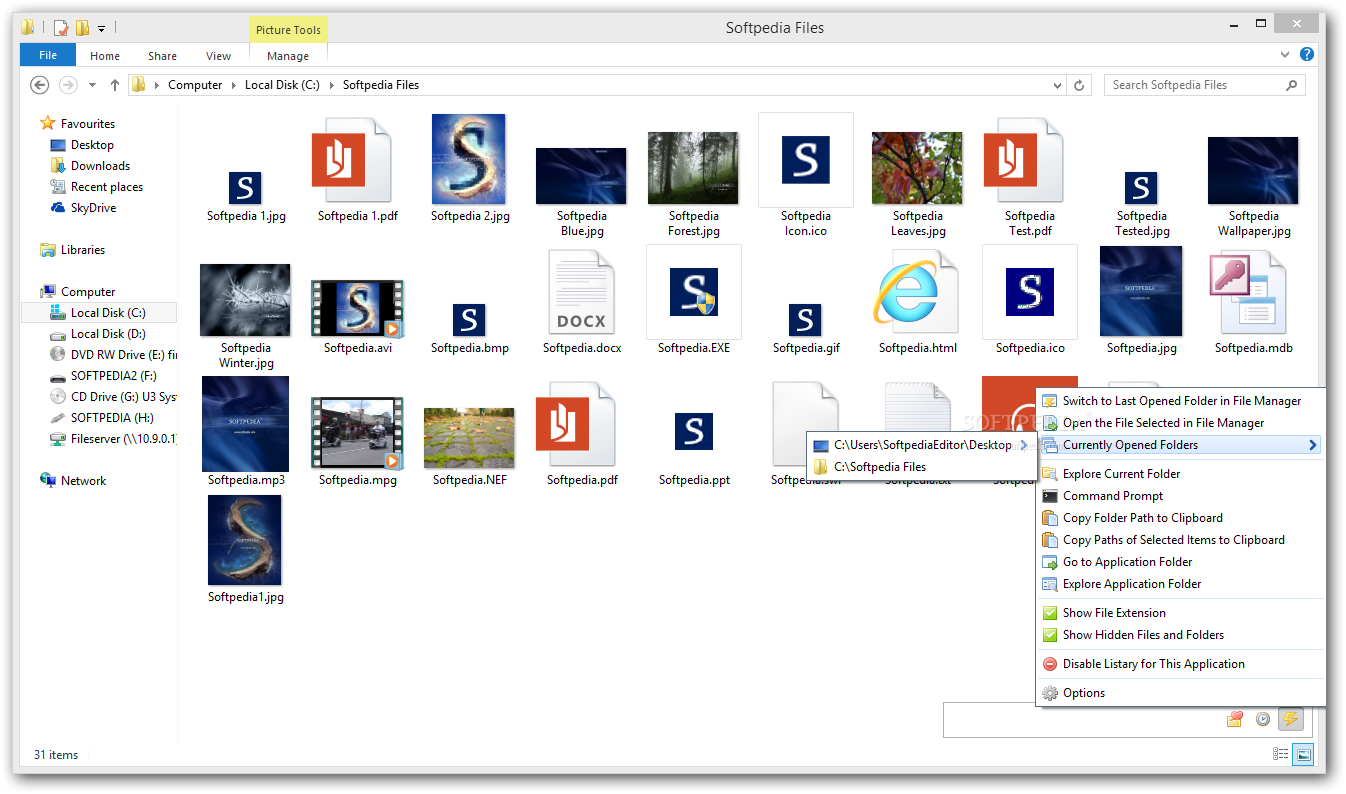The height and width of the screenshot is (794, 1346).
Task: Select Explore Application Folder
Action: coord(1132,584)
